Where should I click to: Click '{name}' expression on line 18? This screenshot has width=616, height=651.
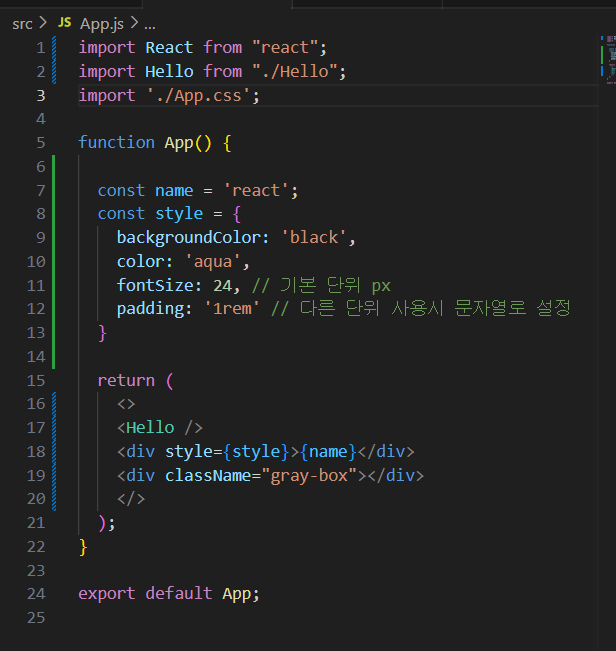pos(328,452)
